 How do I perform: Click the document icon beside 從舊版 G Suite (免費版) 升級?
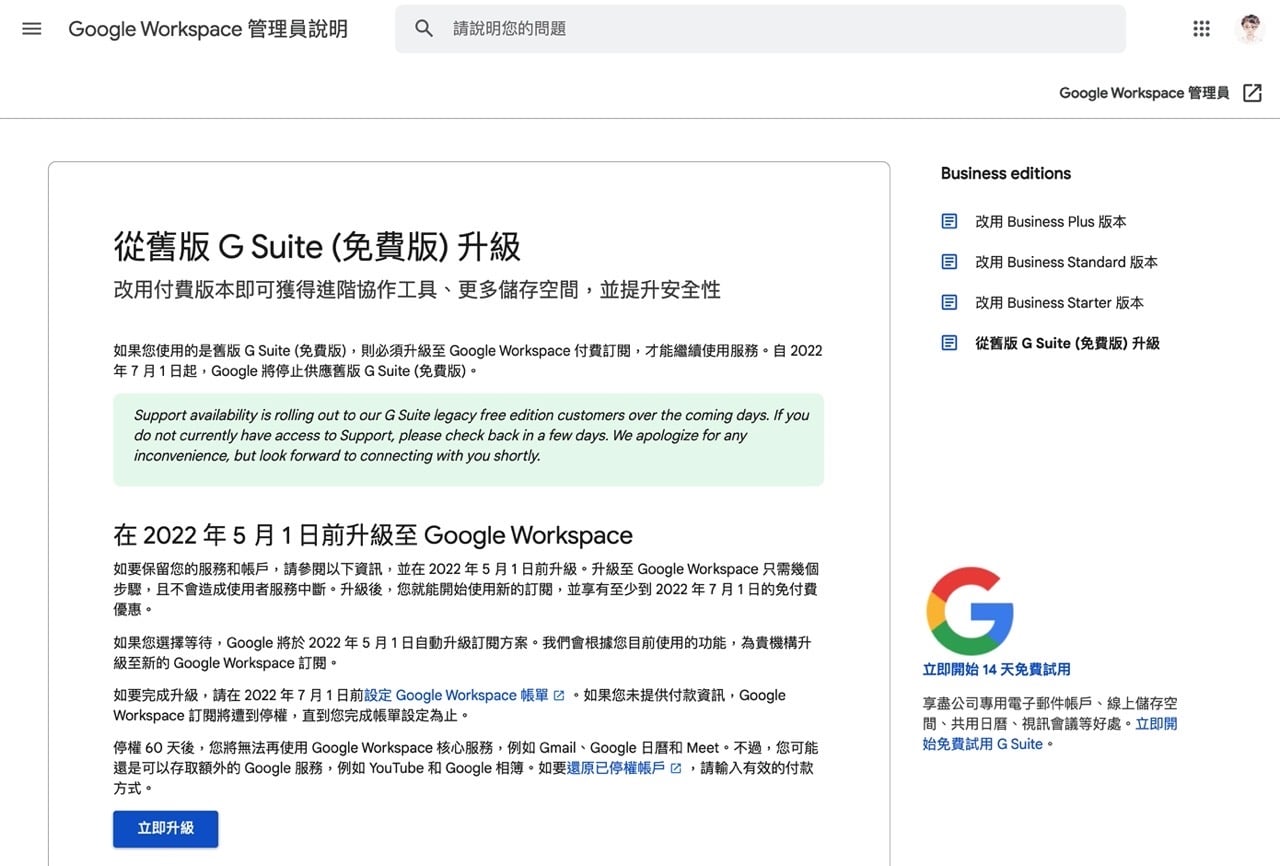pyautogui.click(x=950, y=343)
